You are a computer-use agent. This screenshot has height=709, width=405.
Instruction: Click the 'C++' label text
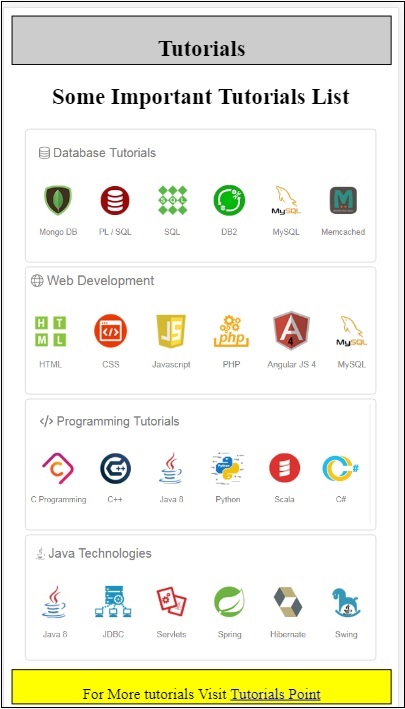click(x=115, y=500)
